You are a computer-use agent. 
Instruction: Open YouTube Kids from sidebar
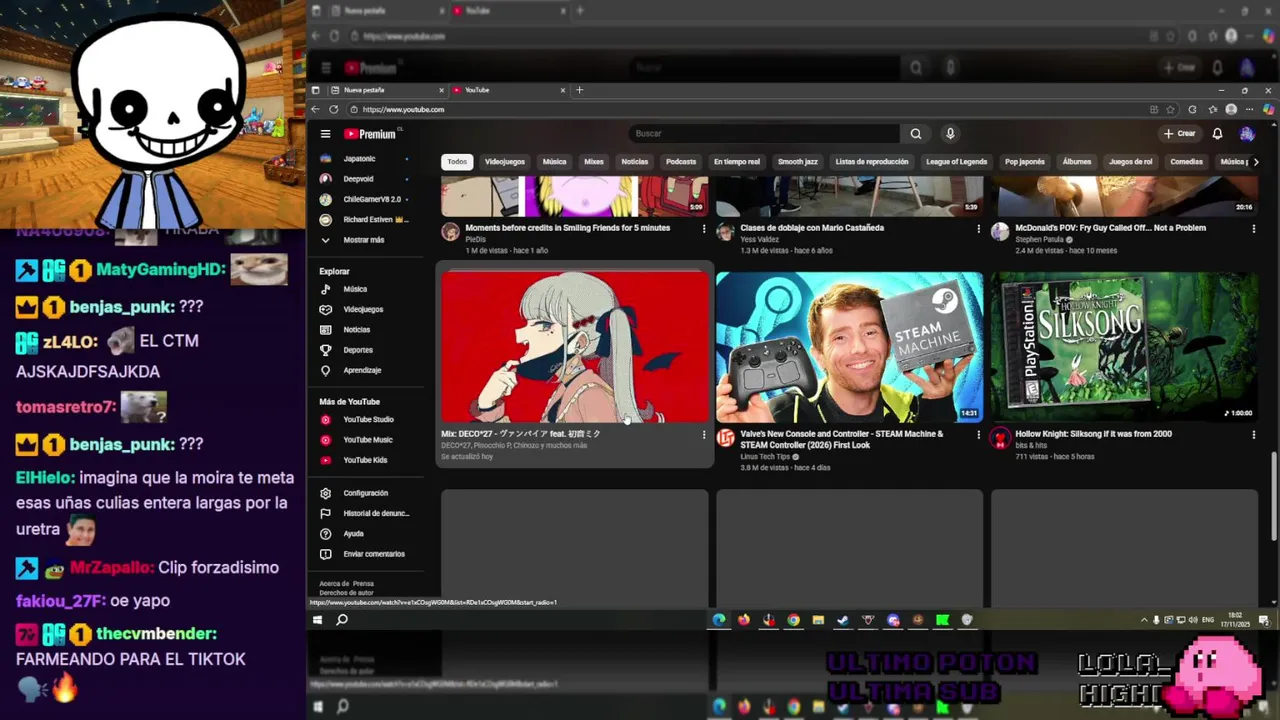point(365,460)
